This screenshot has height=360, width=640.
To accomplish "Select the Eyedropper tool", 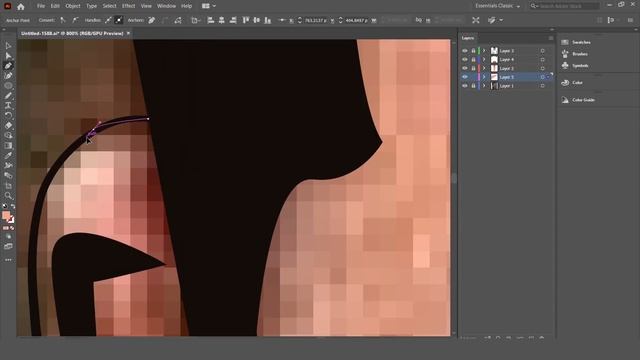I will click(8, 155).
